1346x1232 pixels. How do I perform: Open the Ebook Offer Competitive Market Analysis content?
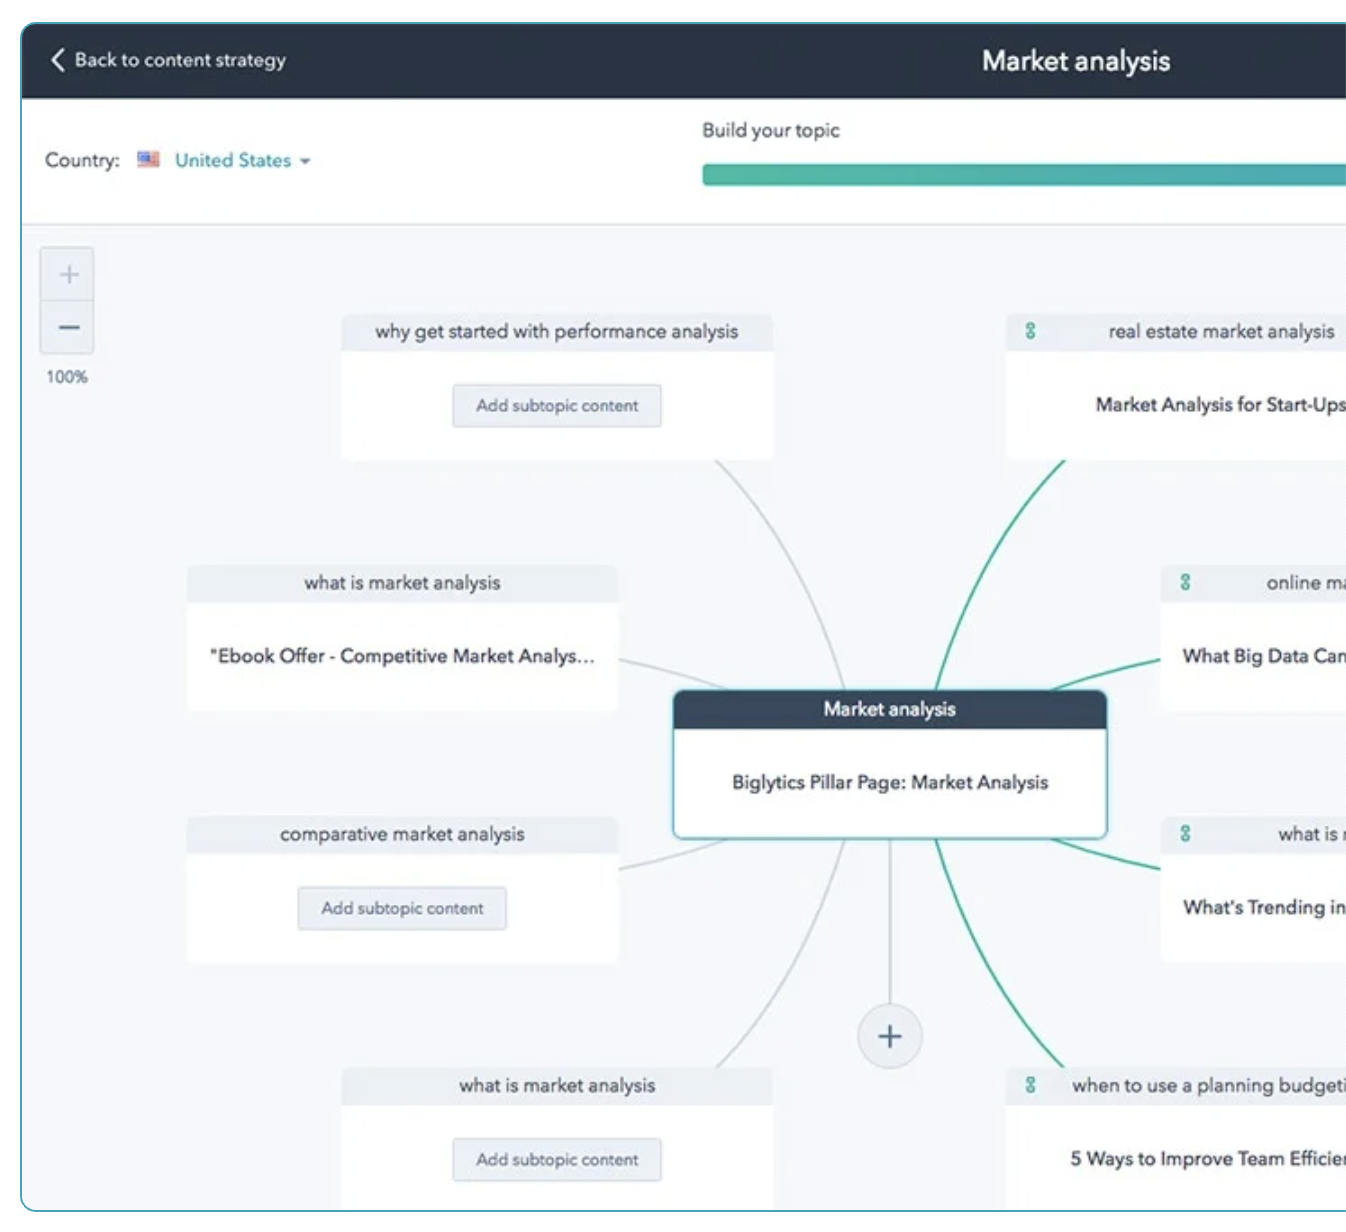(x=402, y=656)
